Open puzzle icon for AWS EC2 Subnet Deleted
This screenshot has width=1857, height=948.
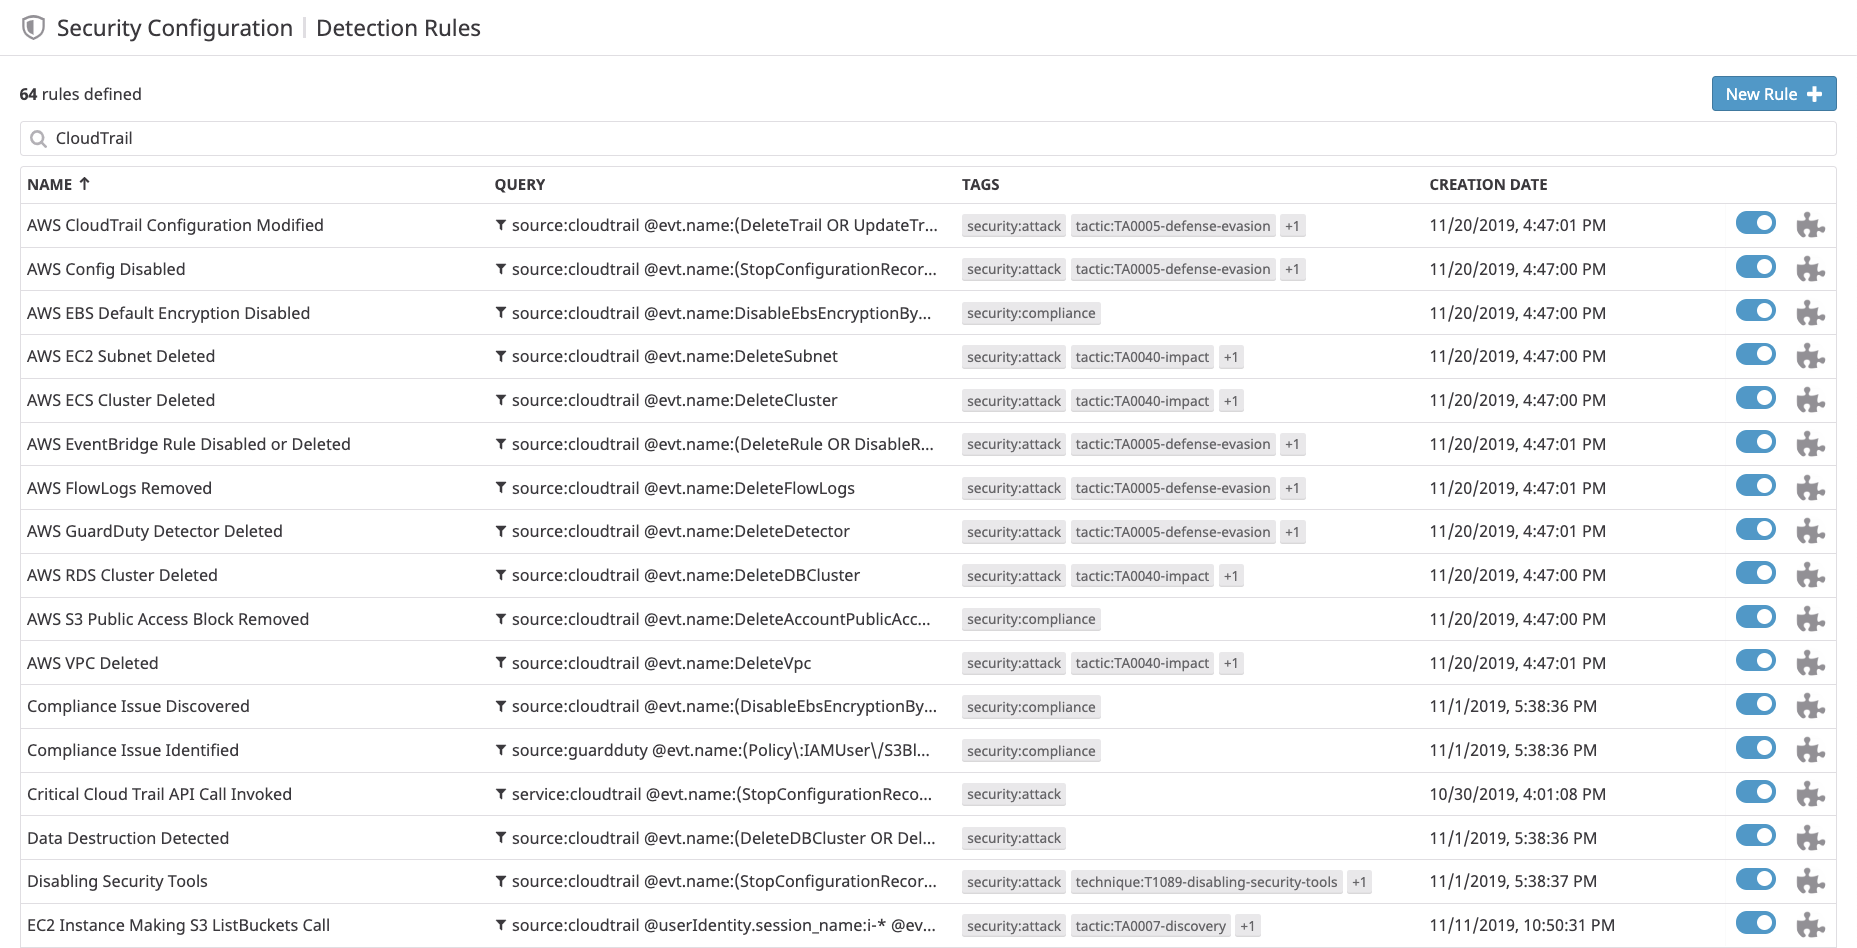1810,356
